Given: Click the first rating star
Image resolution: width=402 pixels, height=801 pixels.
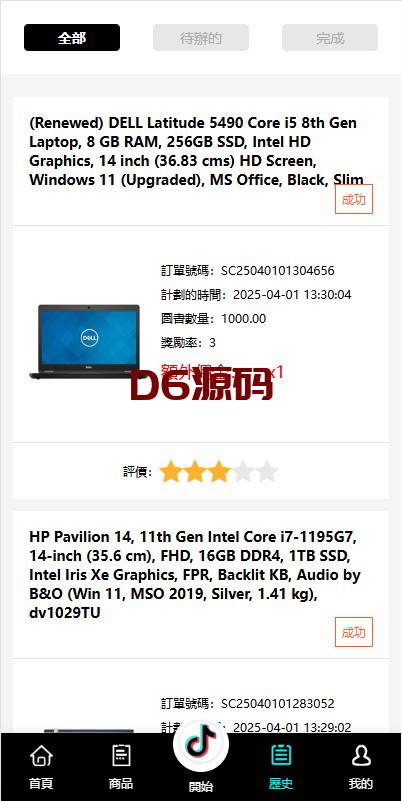Looking at the screenshot, I should coord(171,472).
